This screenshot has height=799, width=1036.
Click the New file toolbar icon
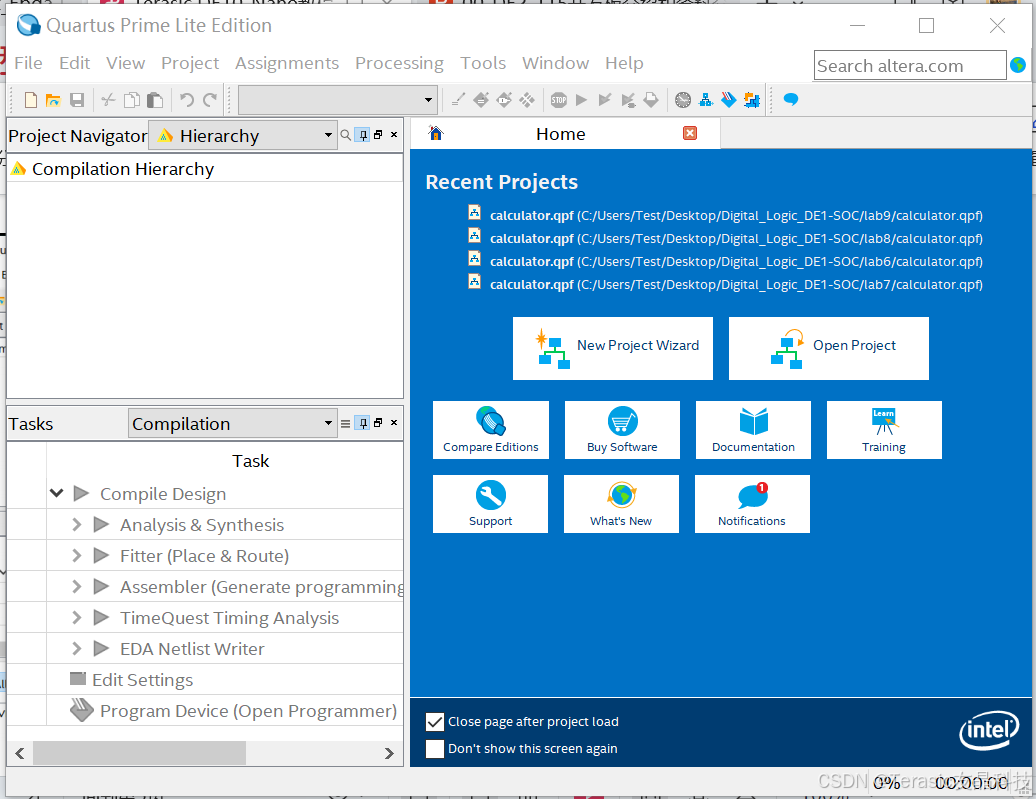[x=30, y=100]
